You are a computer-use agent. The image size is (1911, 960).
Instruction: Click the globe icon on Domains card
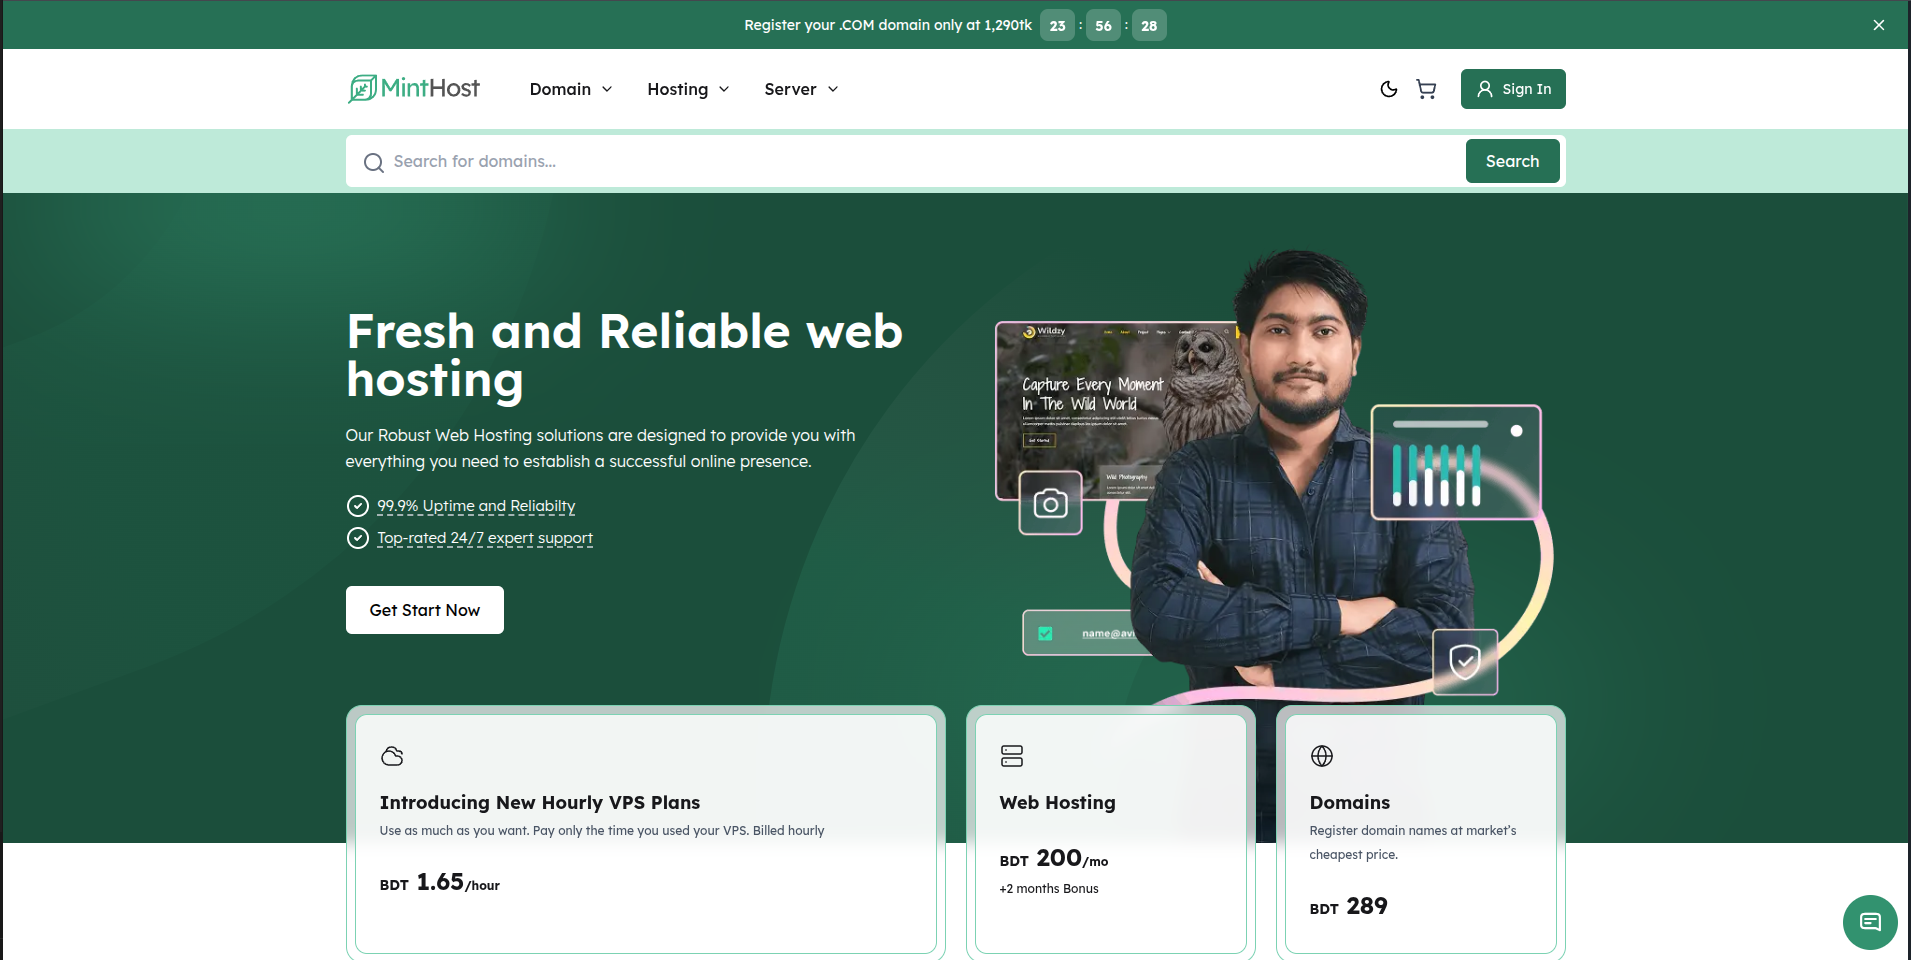click(x=1322, y=756)
